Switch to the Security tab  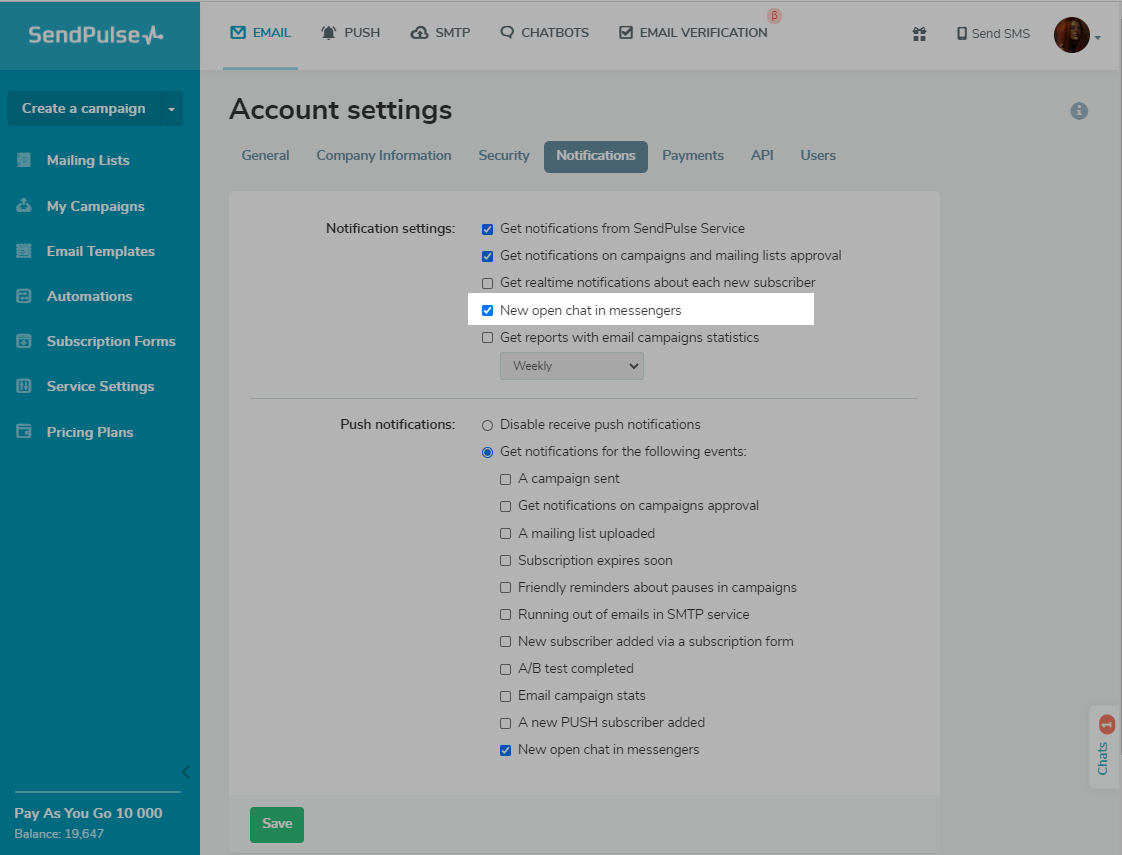pyautogui.click(x=504, y=156)
